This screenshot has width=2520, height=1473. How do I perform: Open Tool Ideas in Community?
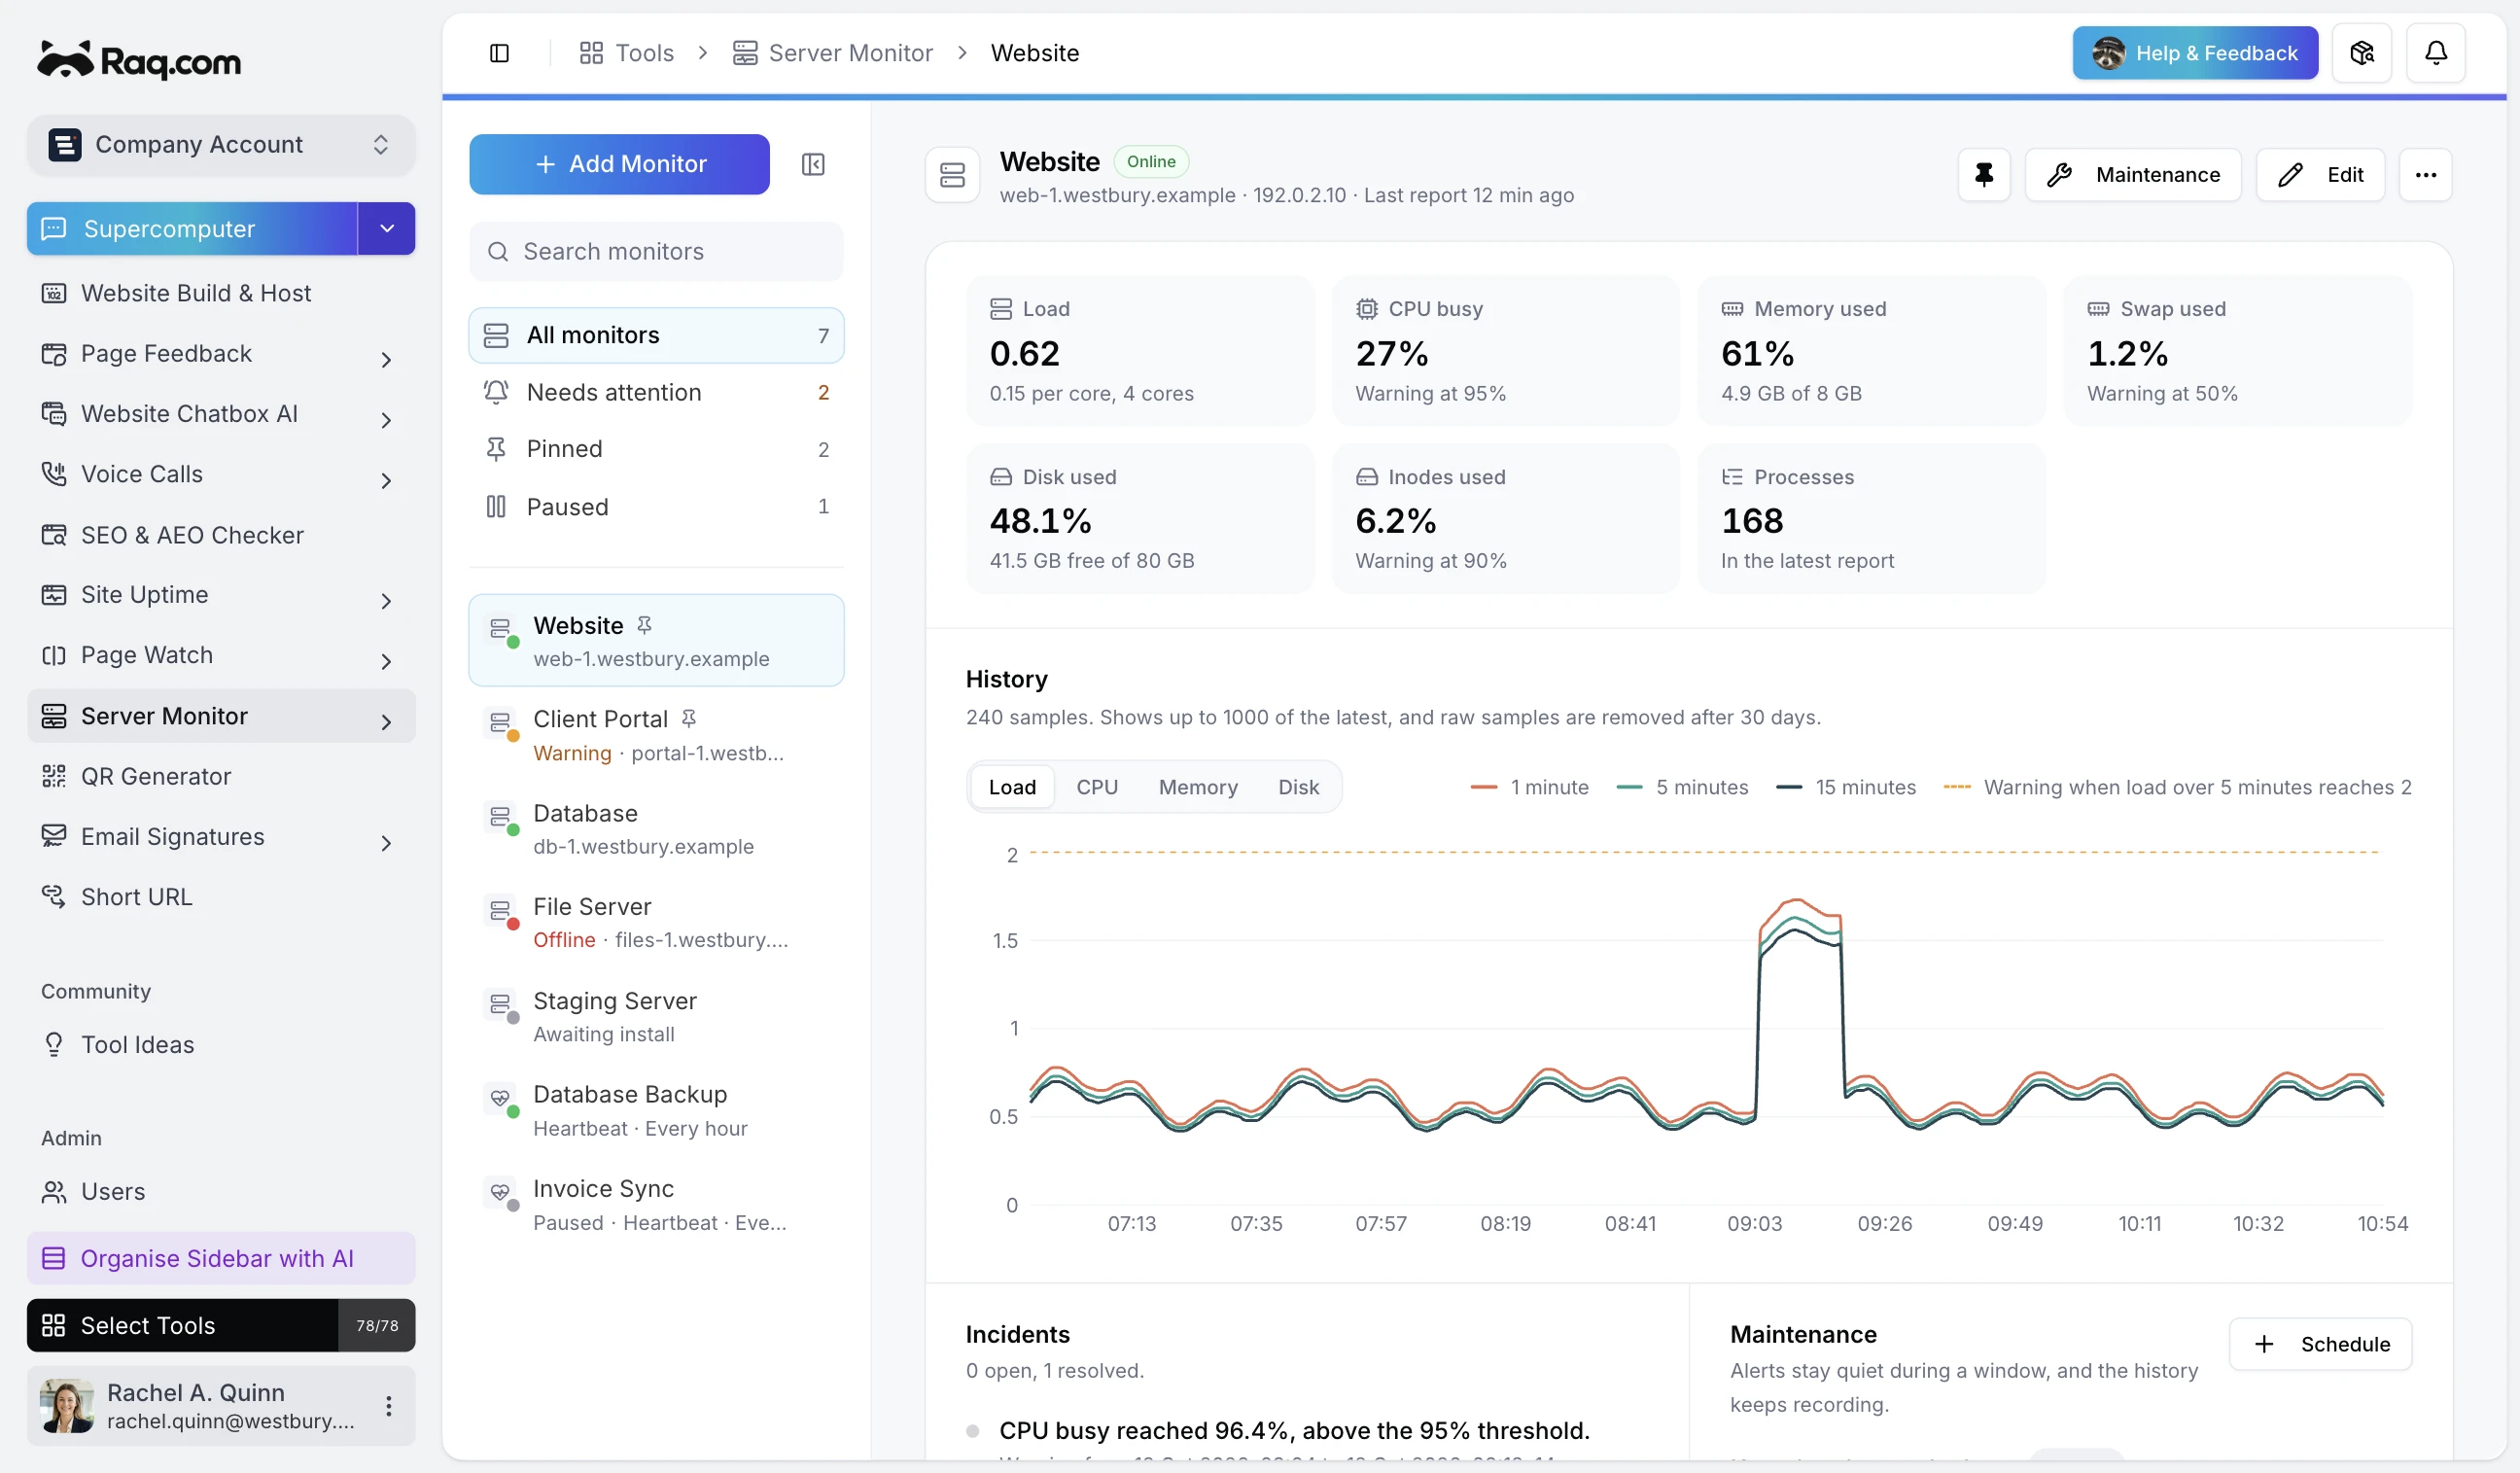tap(221, 1044)
